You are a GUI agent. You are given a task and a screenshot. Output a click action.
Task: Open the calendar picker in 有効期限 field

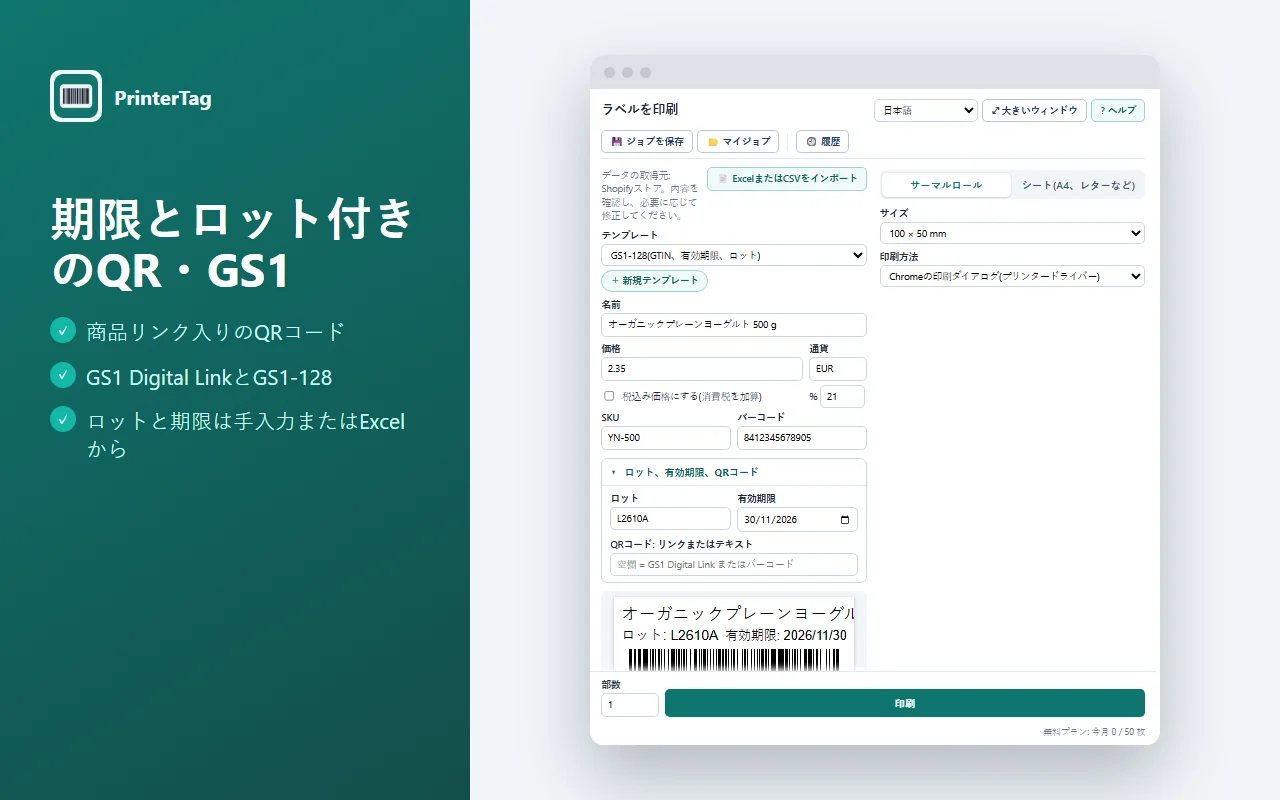click(845, 520)
